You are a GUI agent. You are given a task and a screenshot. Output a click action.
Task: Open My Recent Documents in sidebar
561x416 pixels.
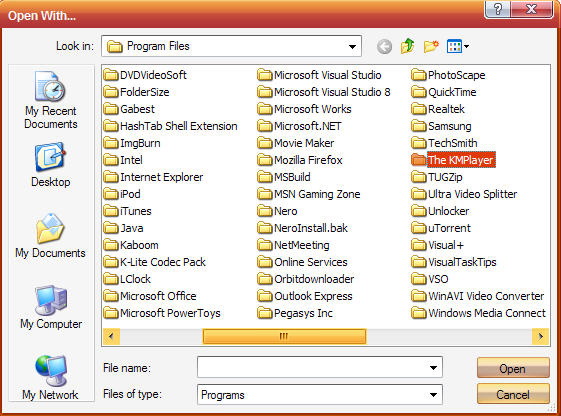(x=50, y=100)
